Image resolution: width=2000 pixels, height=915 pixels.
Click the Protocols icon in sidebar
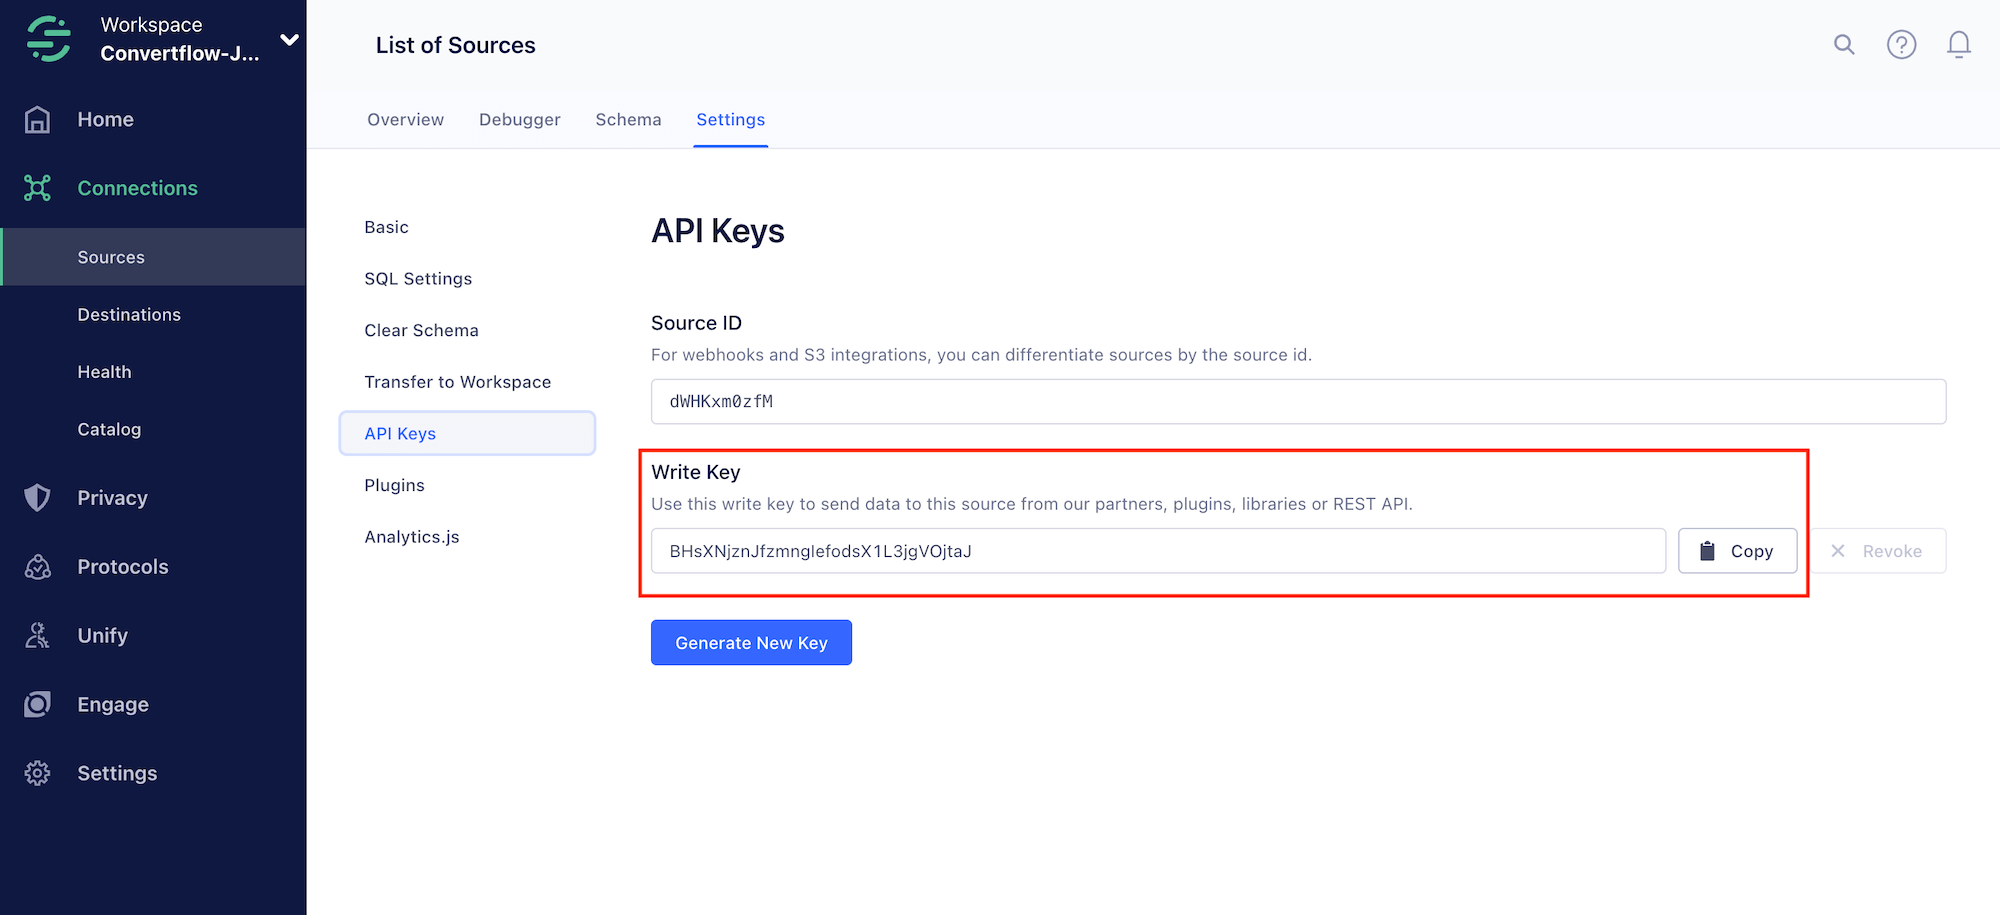[x=37, y=567]
